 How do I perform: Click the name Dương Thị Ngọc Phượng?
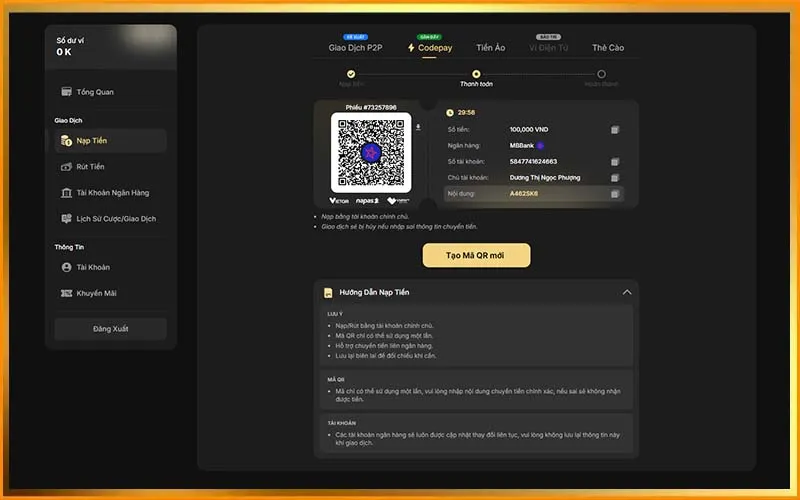(545, 178)
